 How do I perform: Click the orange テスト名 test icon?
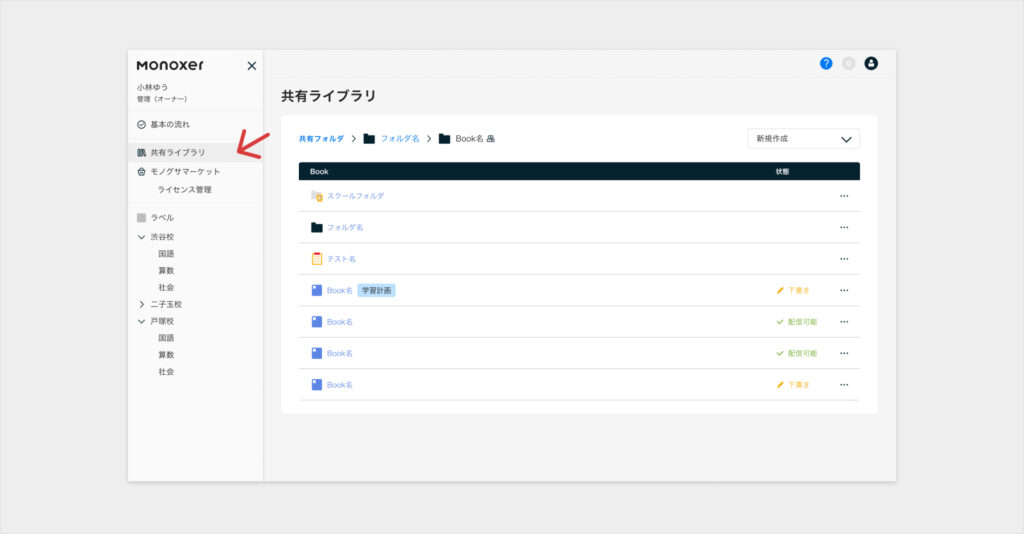(x=316, y=259)
